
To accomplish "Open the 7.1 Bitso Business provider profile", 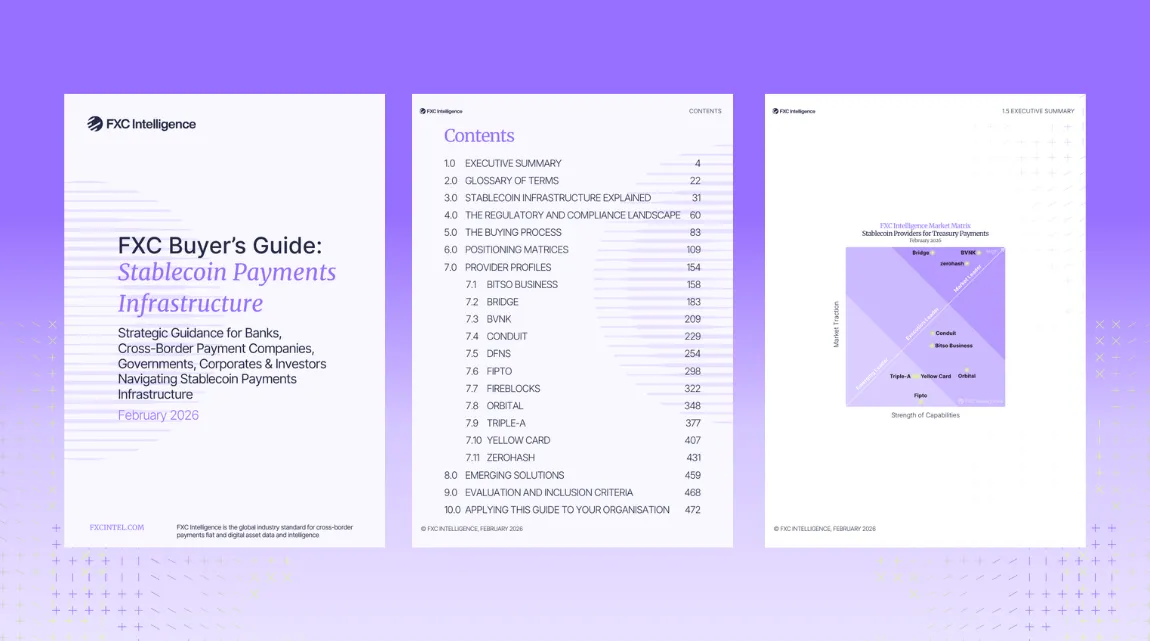I will pyautogui.click(x=522, y=285).
